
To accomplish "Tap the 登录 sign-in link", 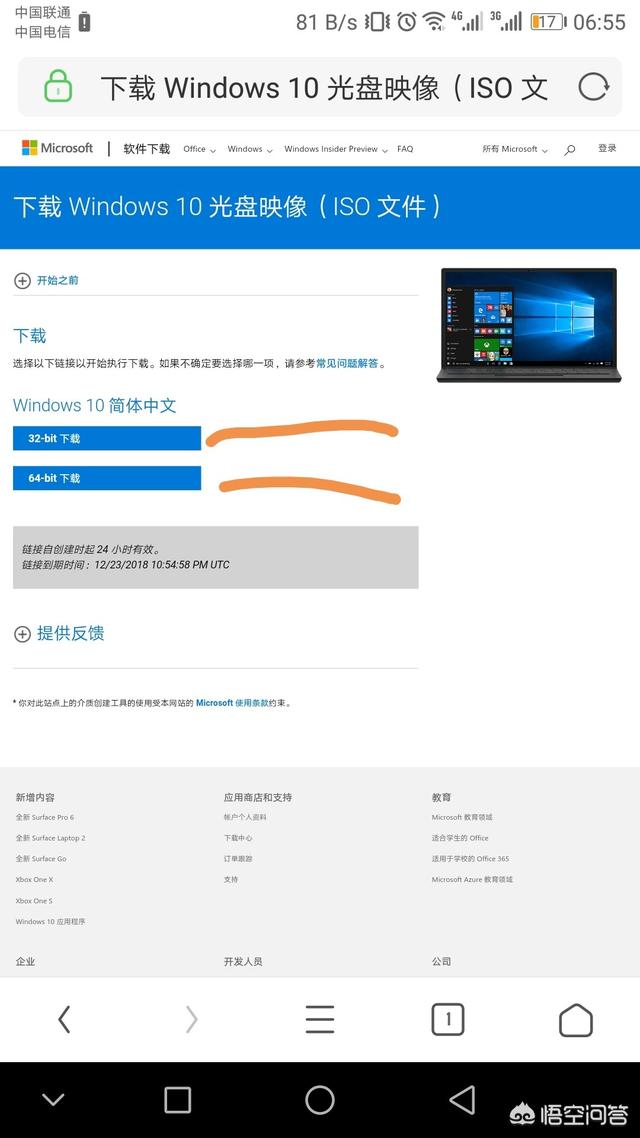I will point(607,148).
